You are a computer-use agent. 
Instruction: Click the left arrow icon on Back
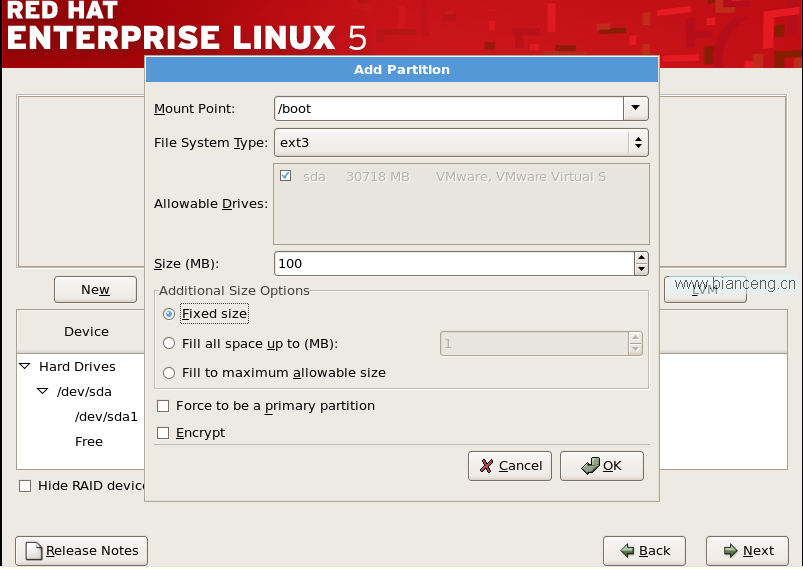627,551
